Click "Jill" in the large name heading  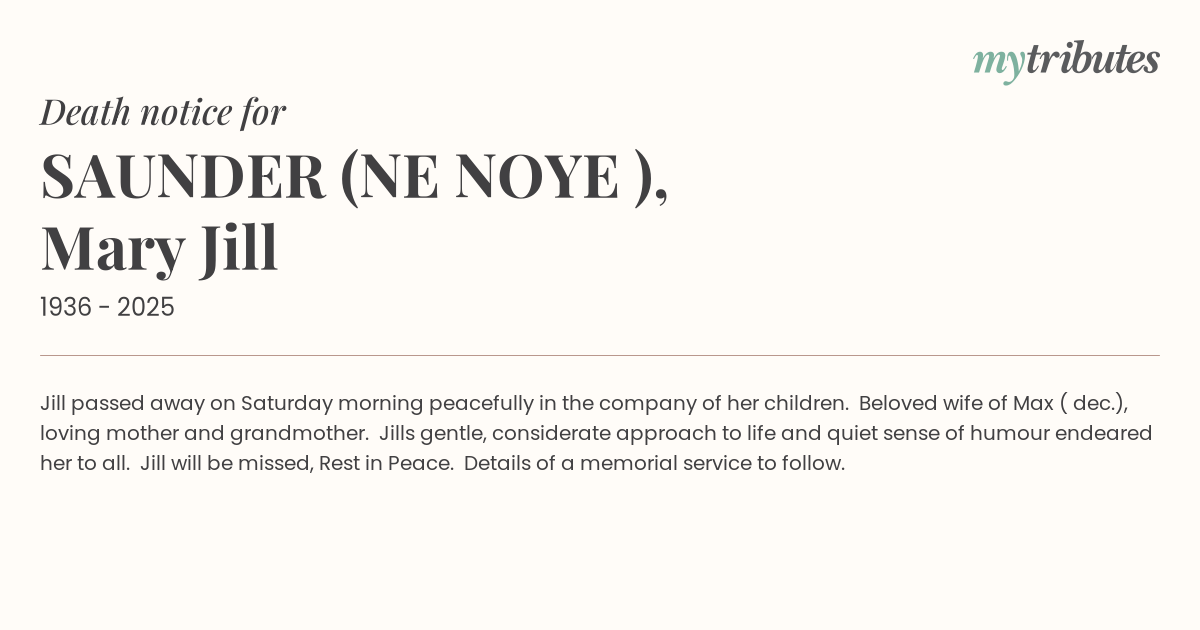238,248
